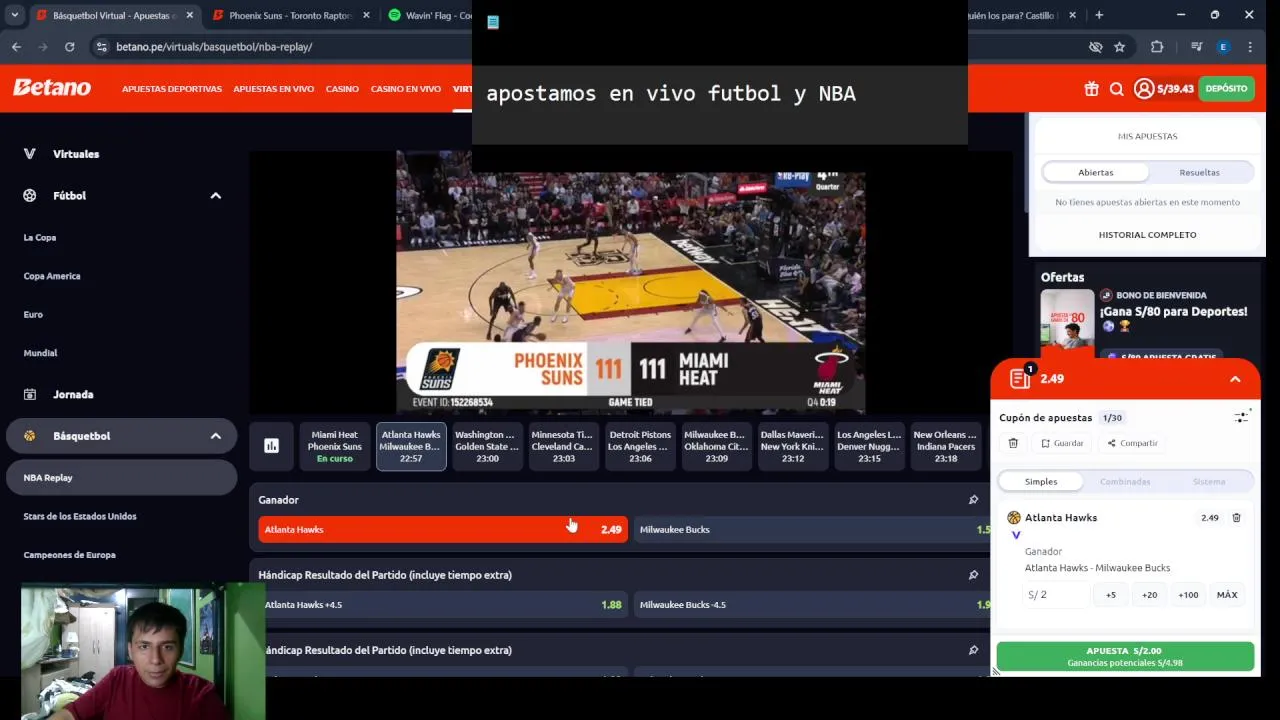Click the Chrome address bar URL

(214, 47)
